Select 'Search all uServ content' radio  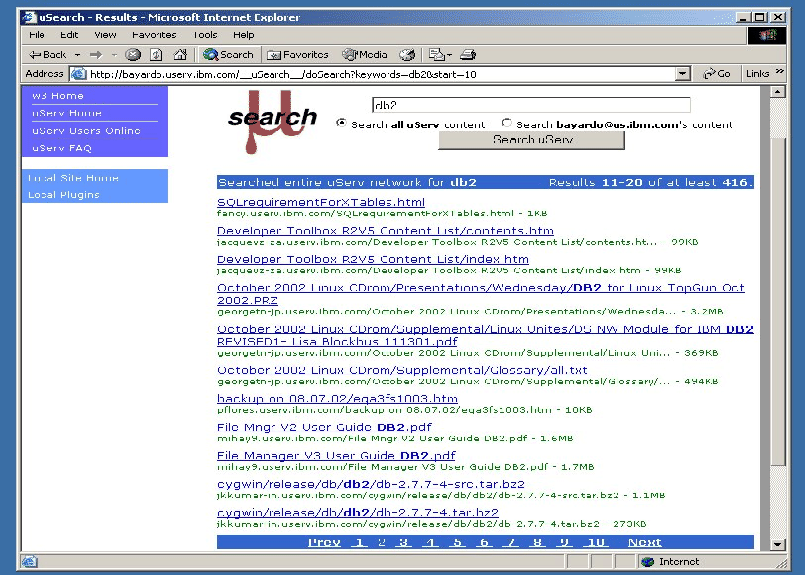coord(341,123)
